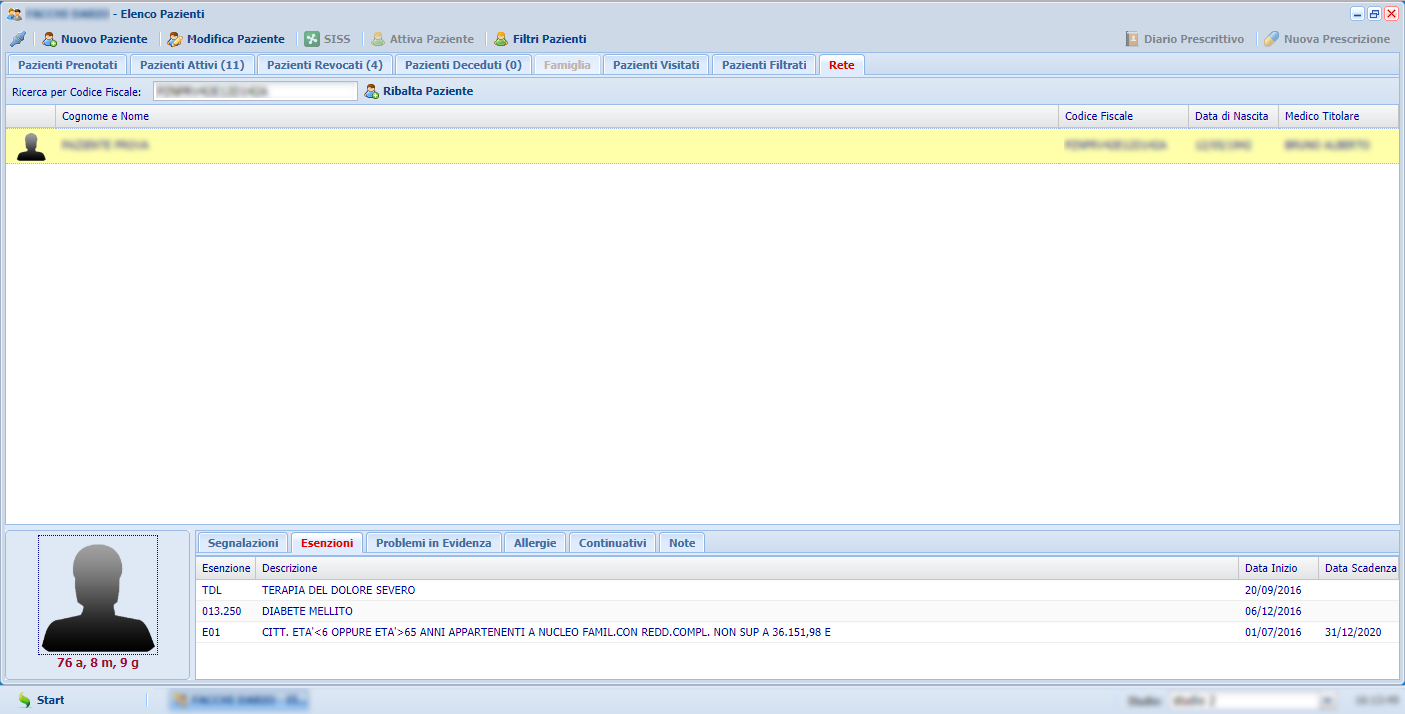
Task: Click the Descrizione column header
Action: click(x=747, y=568)
